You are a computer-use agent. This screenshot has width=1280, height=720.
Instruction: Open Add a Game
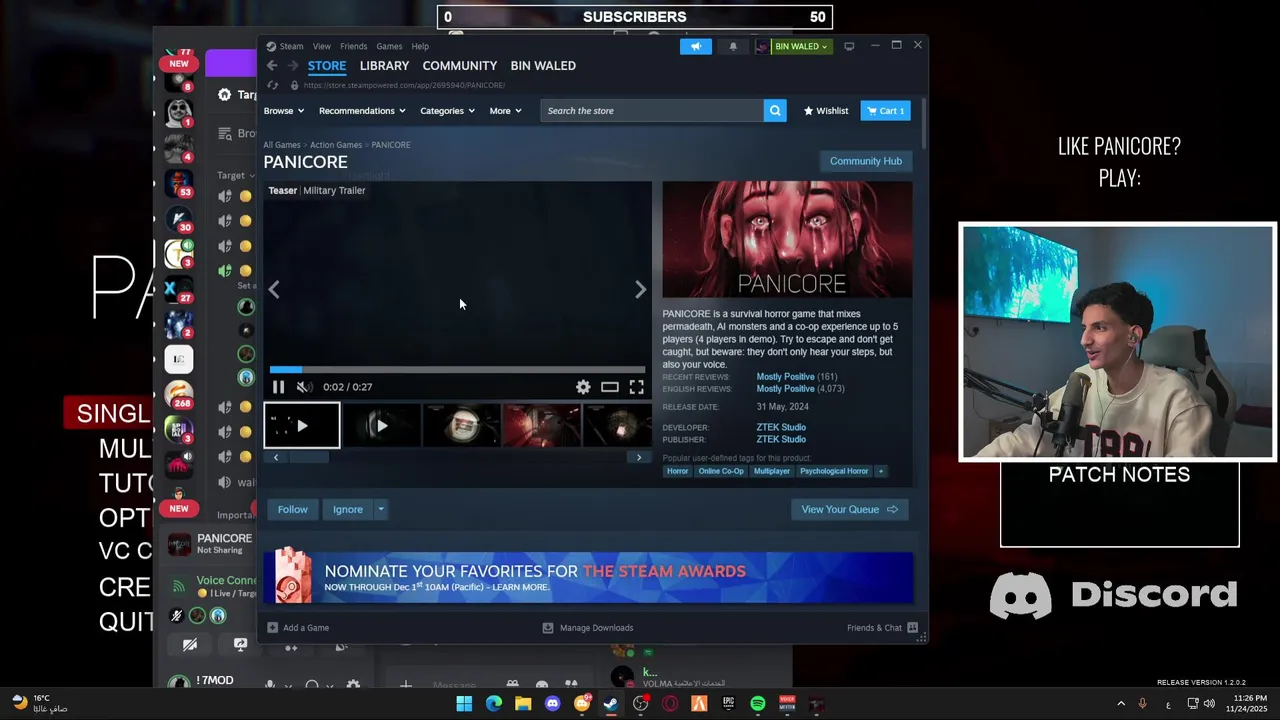click(298, 628)
